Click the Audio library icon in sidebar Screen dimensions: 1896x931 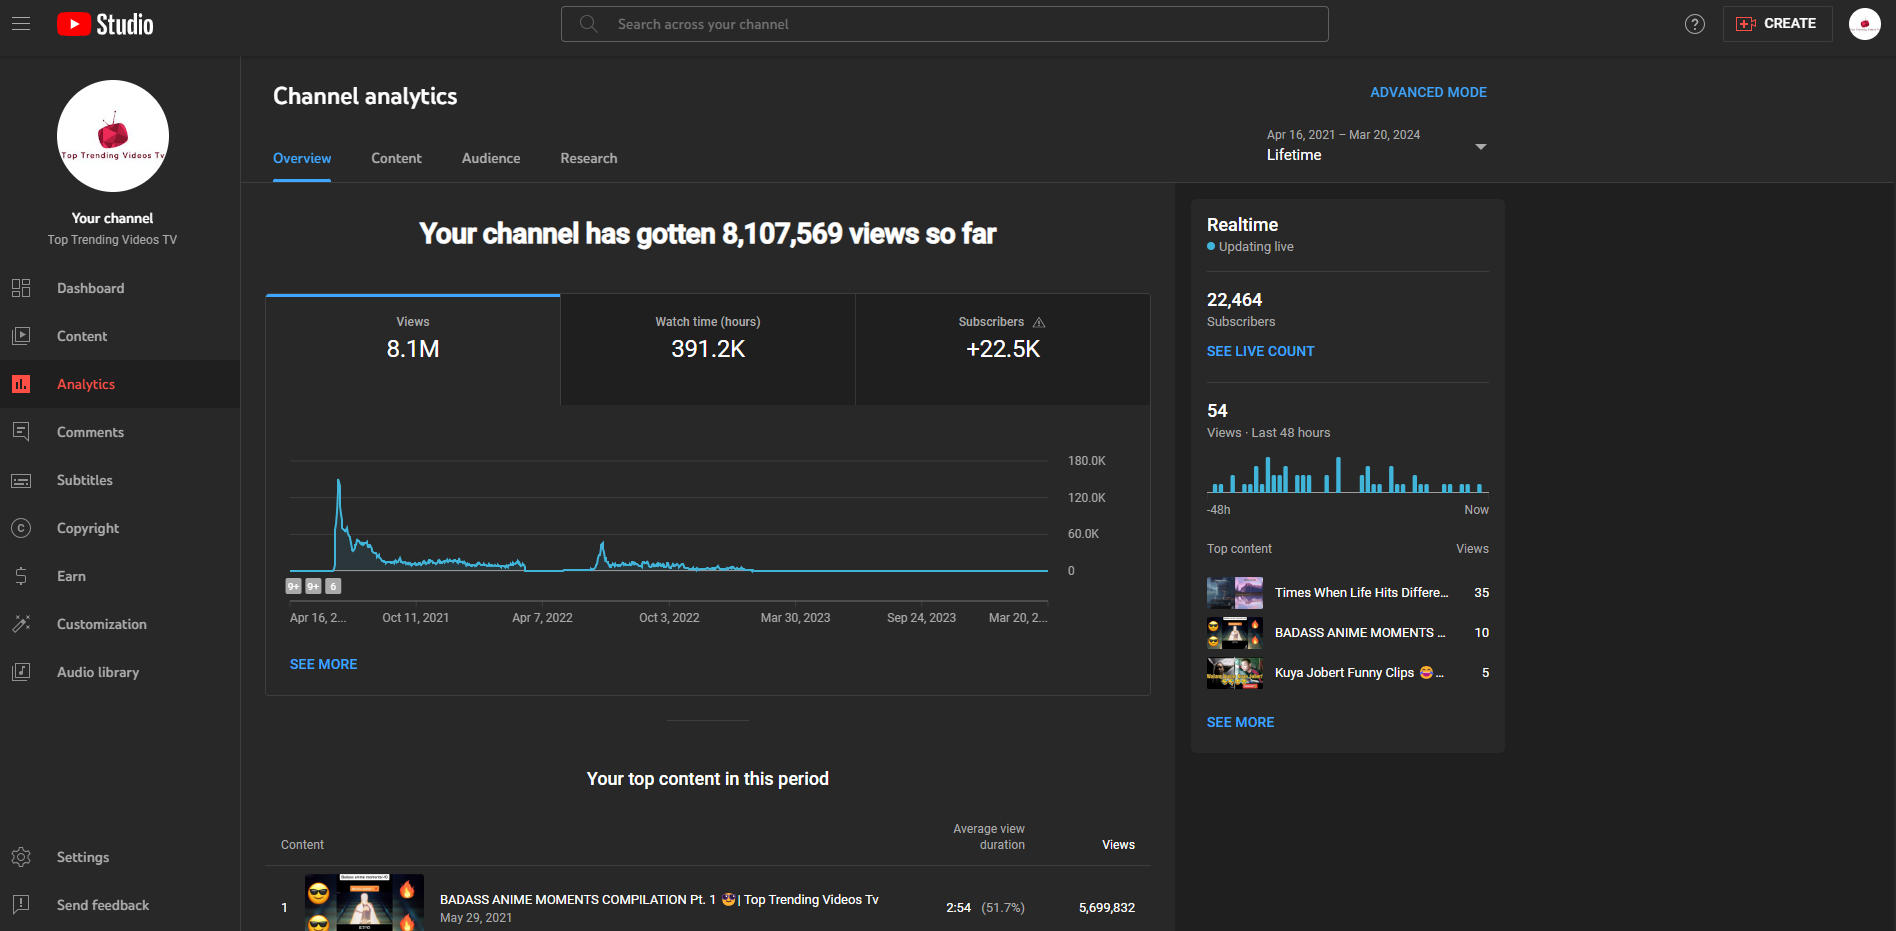[21, 672]
